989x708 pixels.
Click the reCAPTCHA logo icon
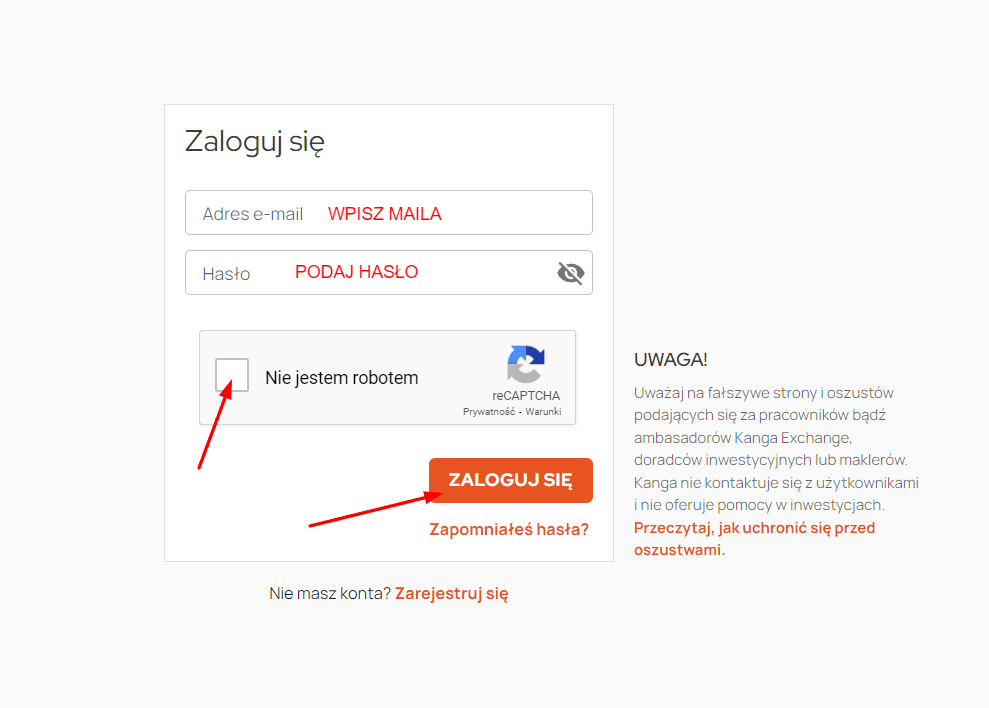[x=525, y=364]
